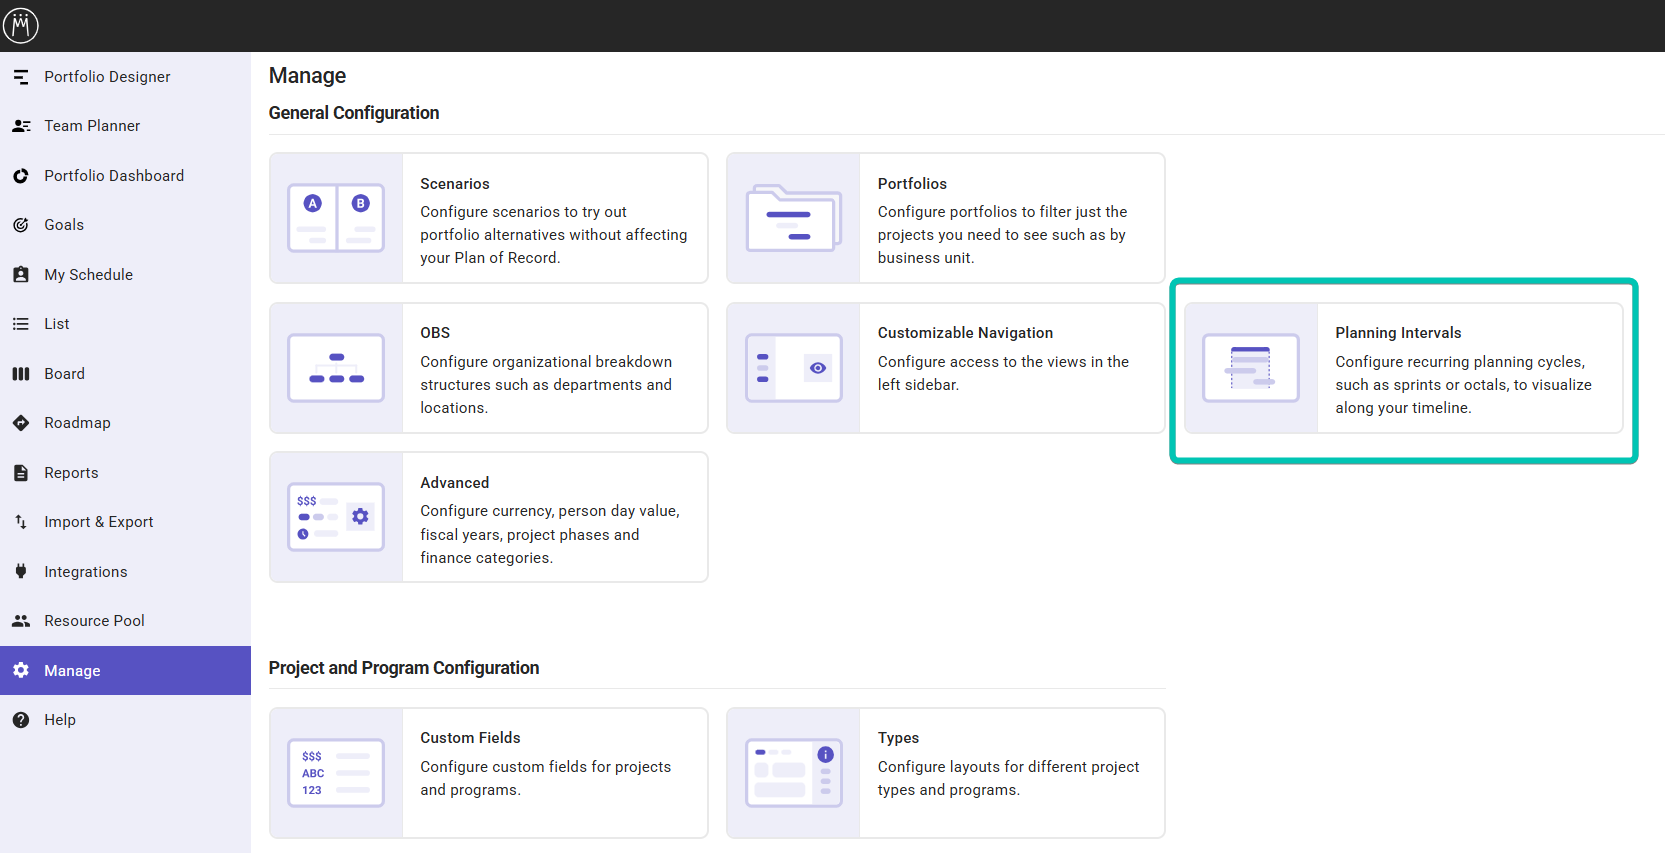Click the OBS card illustration thumbnail

point(336,368)
